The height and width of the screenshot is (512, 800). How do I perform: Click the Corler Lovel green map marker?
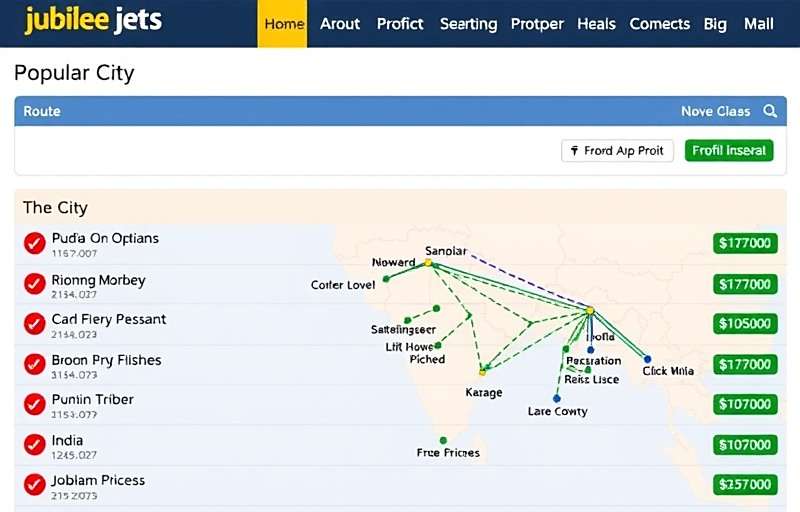pos(386,279)
